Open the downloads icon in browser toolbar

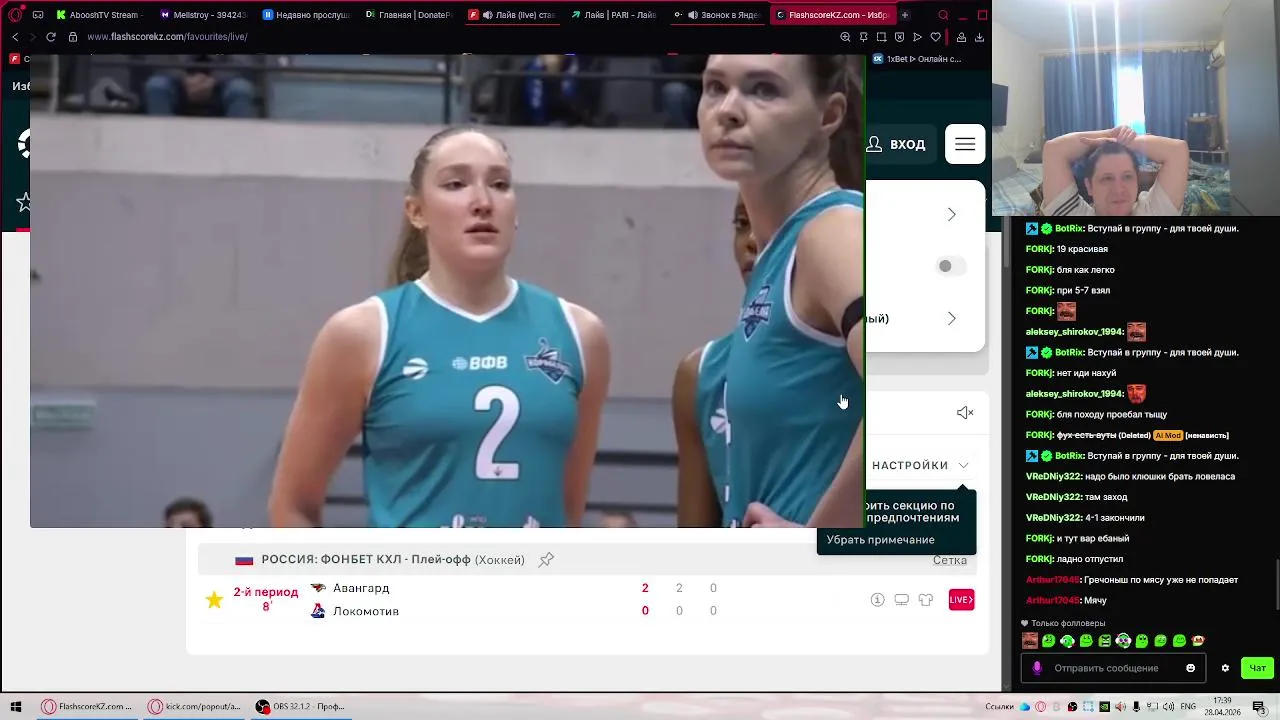click(x=979, y=37)
